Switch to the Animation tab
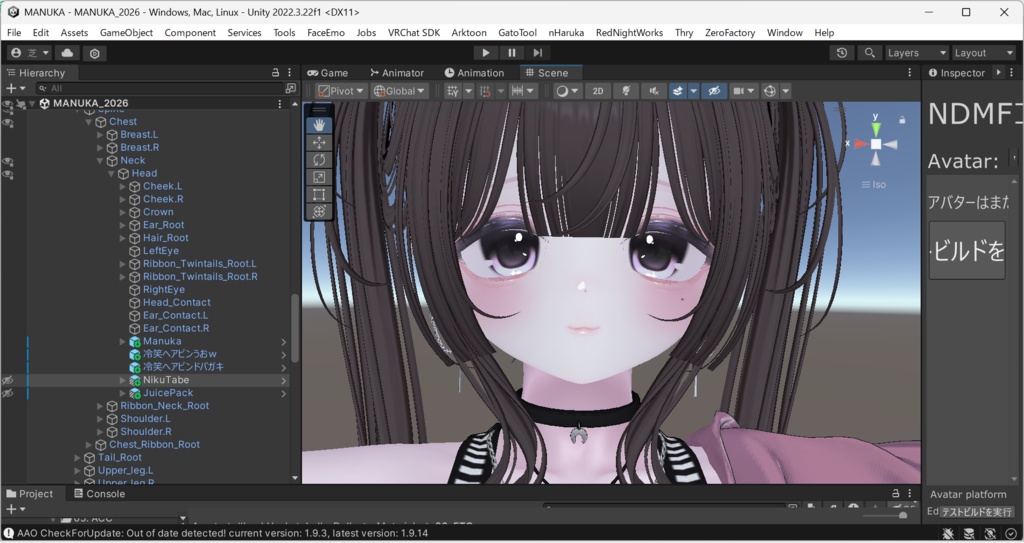1024x543 pixels. [x=474, y=73]
